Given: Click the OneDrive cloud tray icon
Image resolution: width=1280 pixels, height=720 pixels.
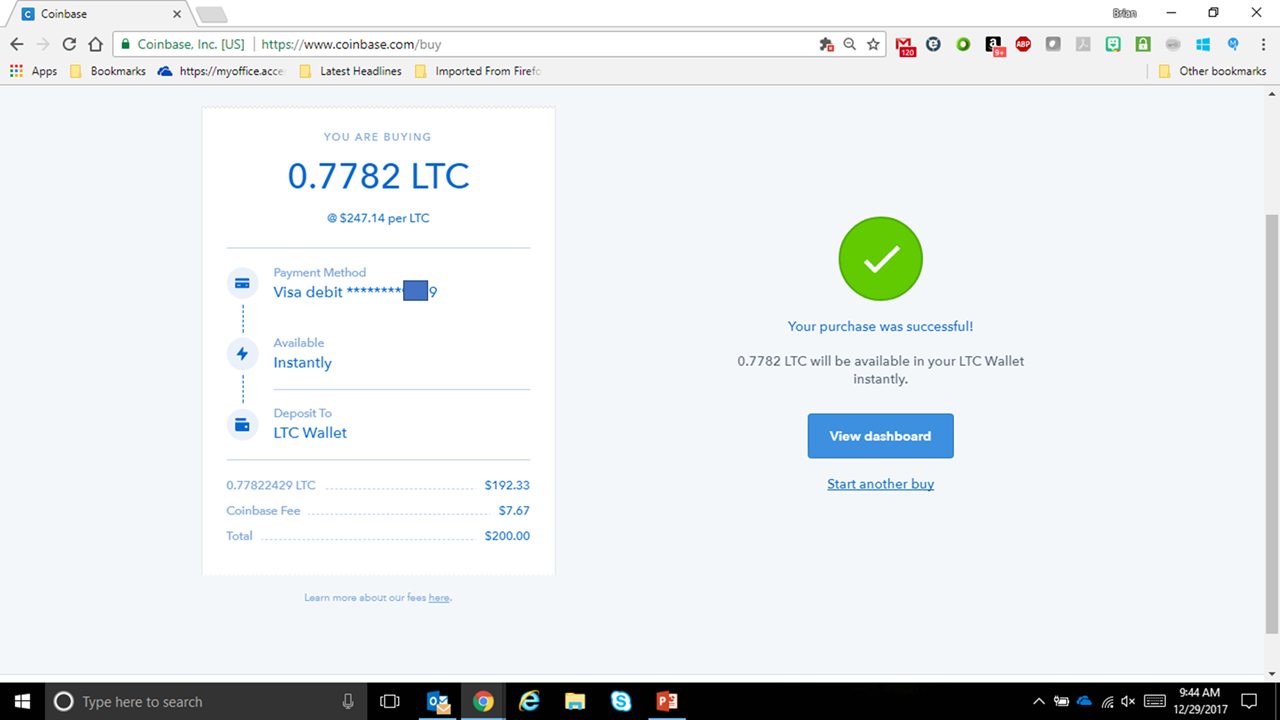Looking at the screenshot, I should [x=1084, y=701].
